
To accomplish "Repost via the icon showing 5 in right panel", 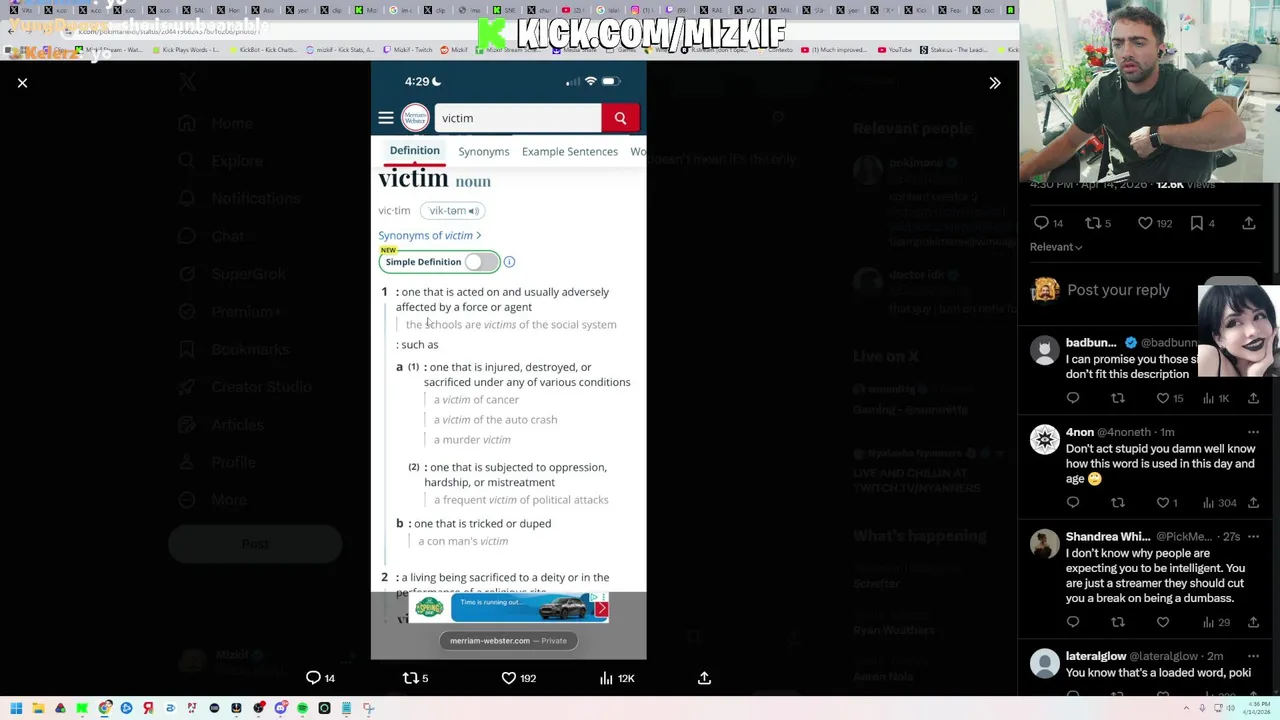I will [1098, 223].
